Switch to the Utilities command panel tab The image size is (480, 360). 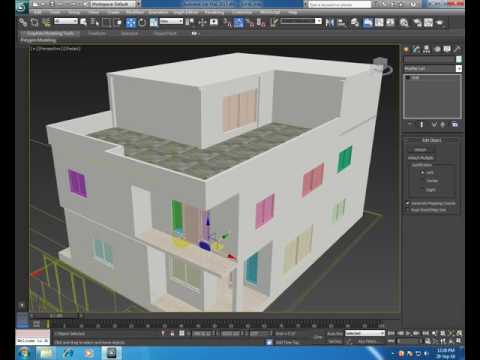(x=457, y=49)
